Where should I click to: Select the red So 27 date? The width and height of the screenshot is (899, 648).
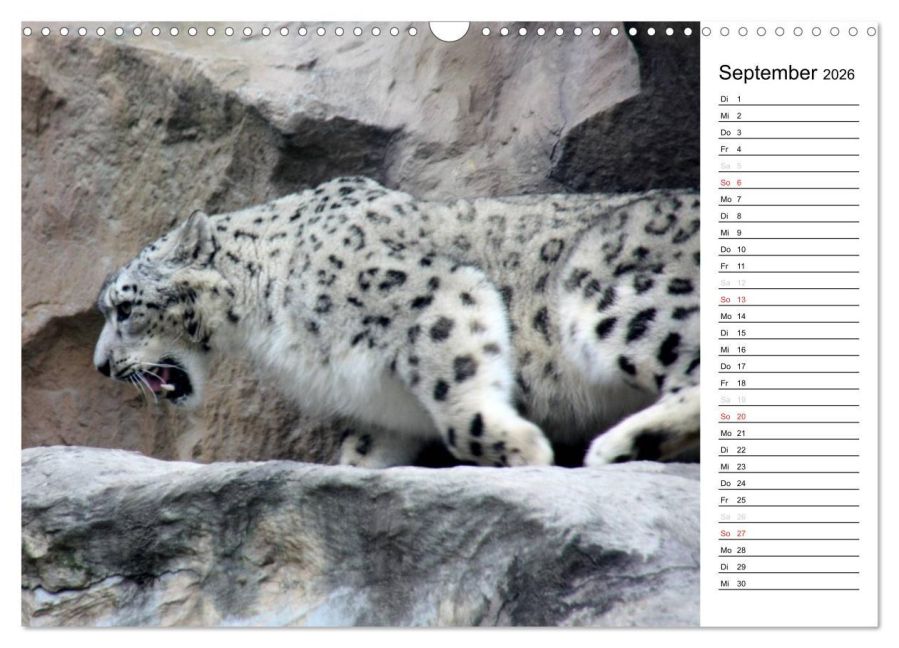click(733, 533)
